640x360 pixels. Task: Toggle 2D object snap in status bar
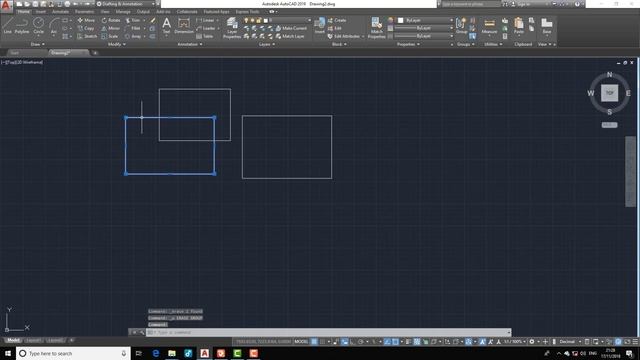(395, 341)
